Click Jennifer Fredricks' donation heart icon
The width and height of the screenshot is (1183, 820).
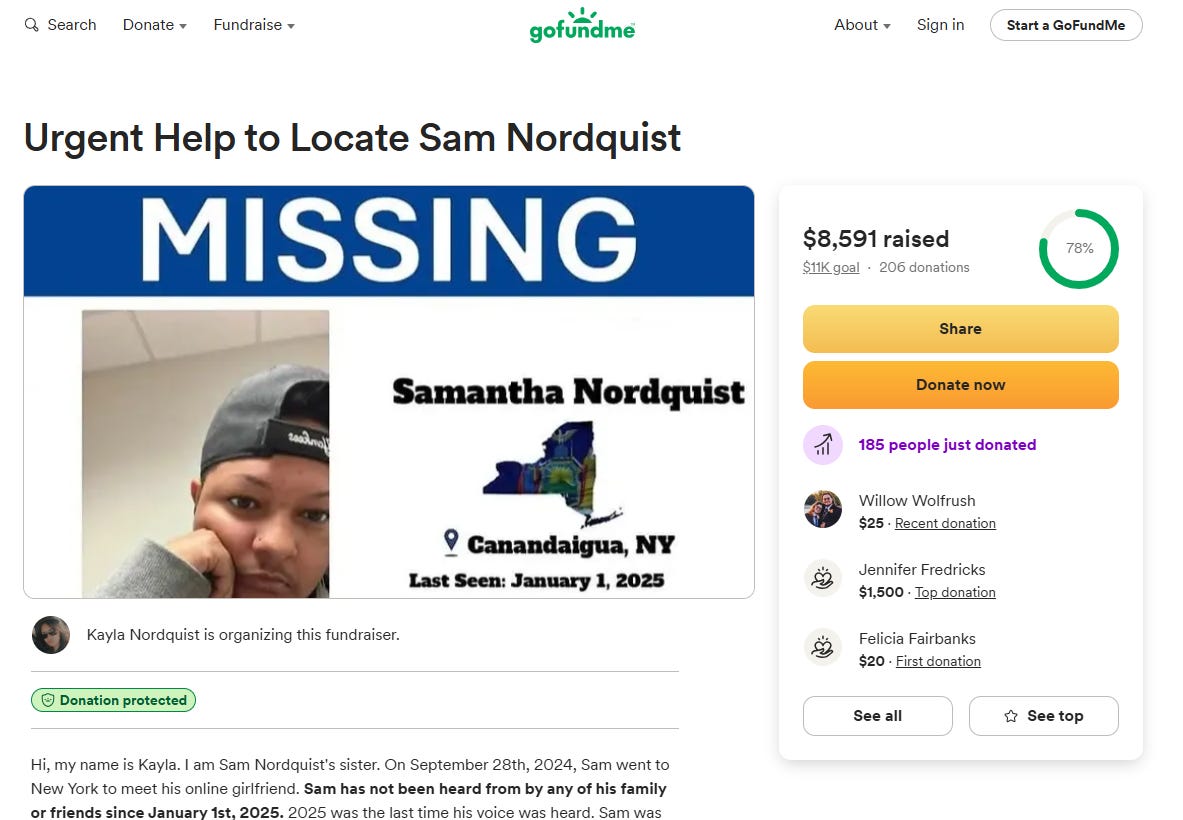822,579
